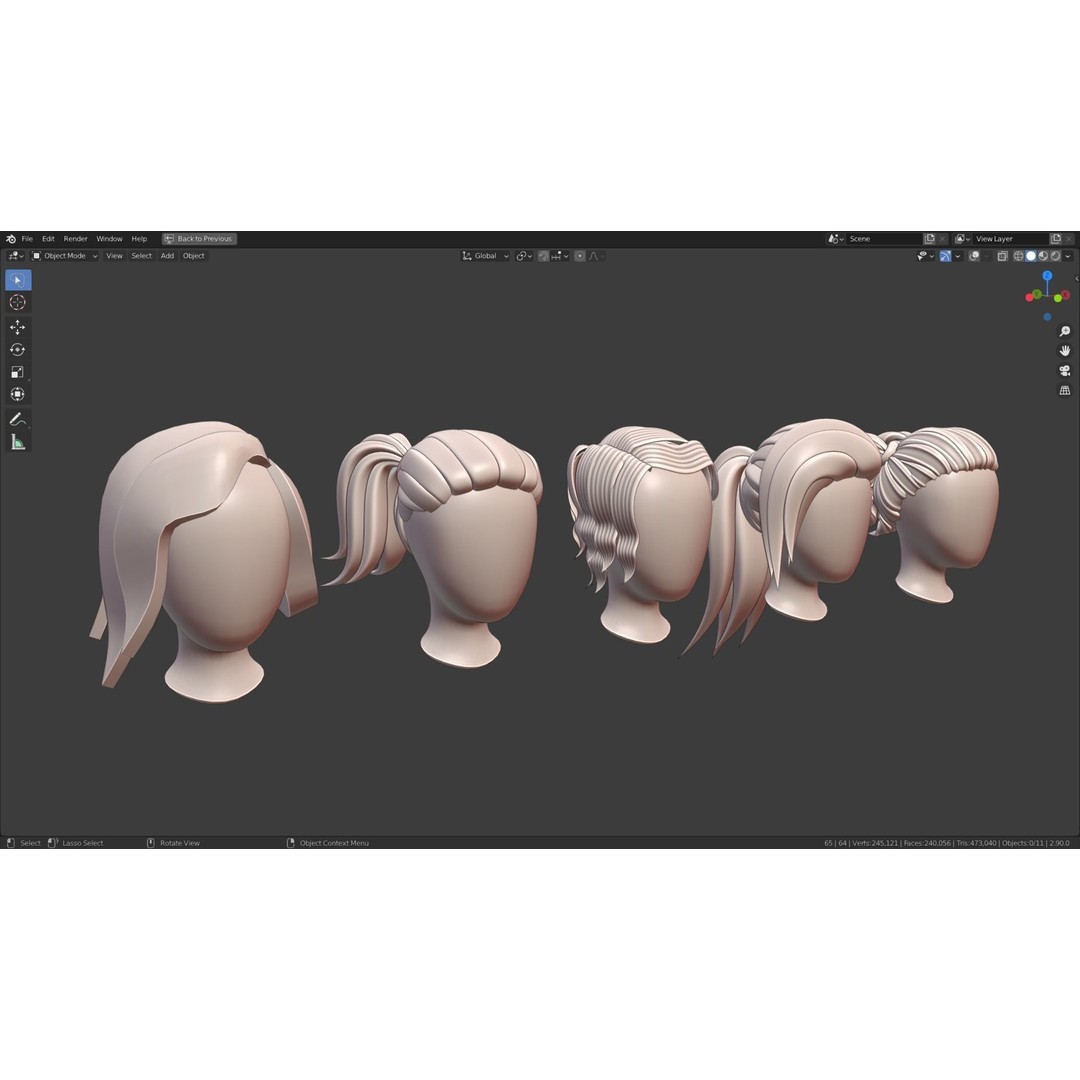Click the wavy-hair head model

click(x=644, y=537)
